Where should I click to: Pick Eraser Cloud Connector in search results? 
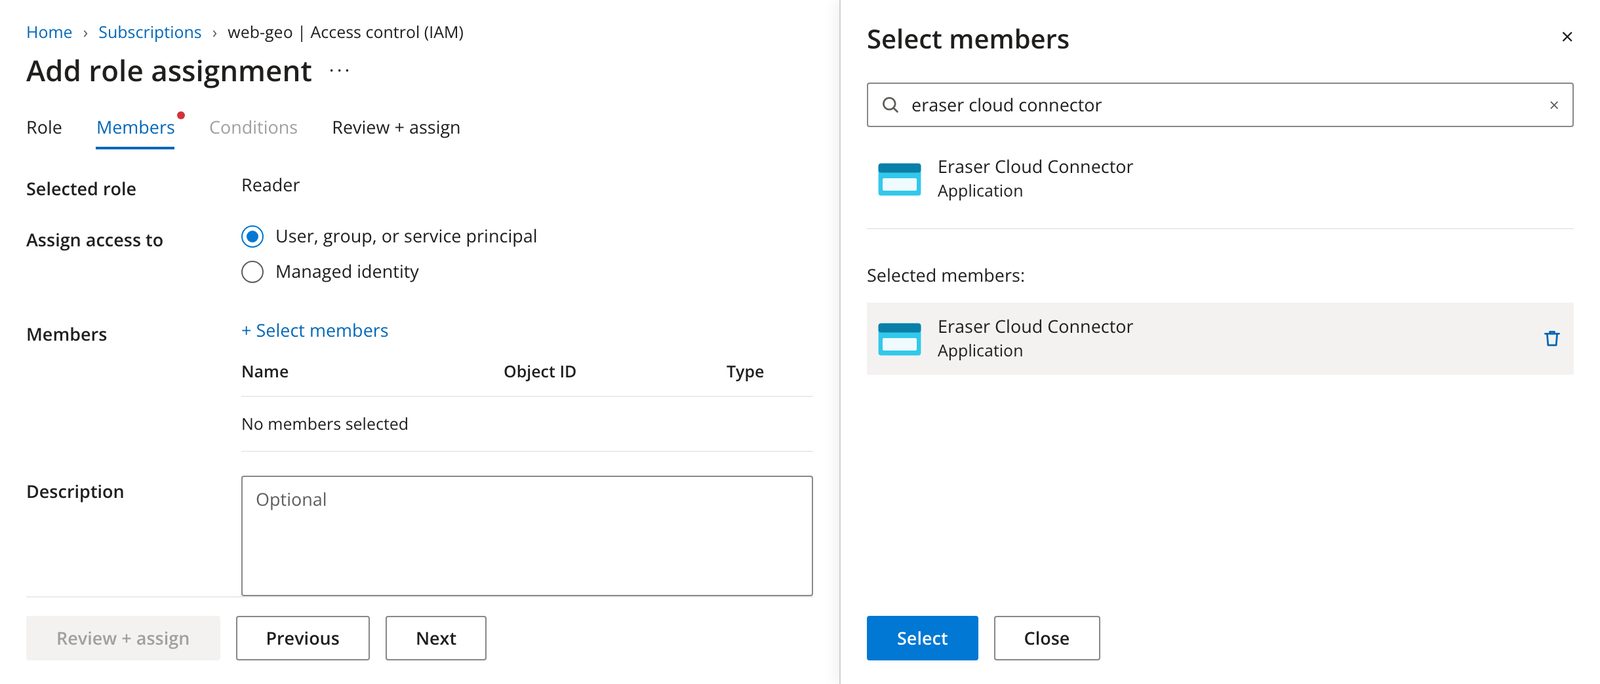tap(1220, 179)
